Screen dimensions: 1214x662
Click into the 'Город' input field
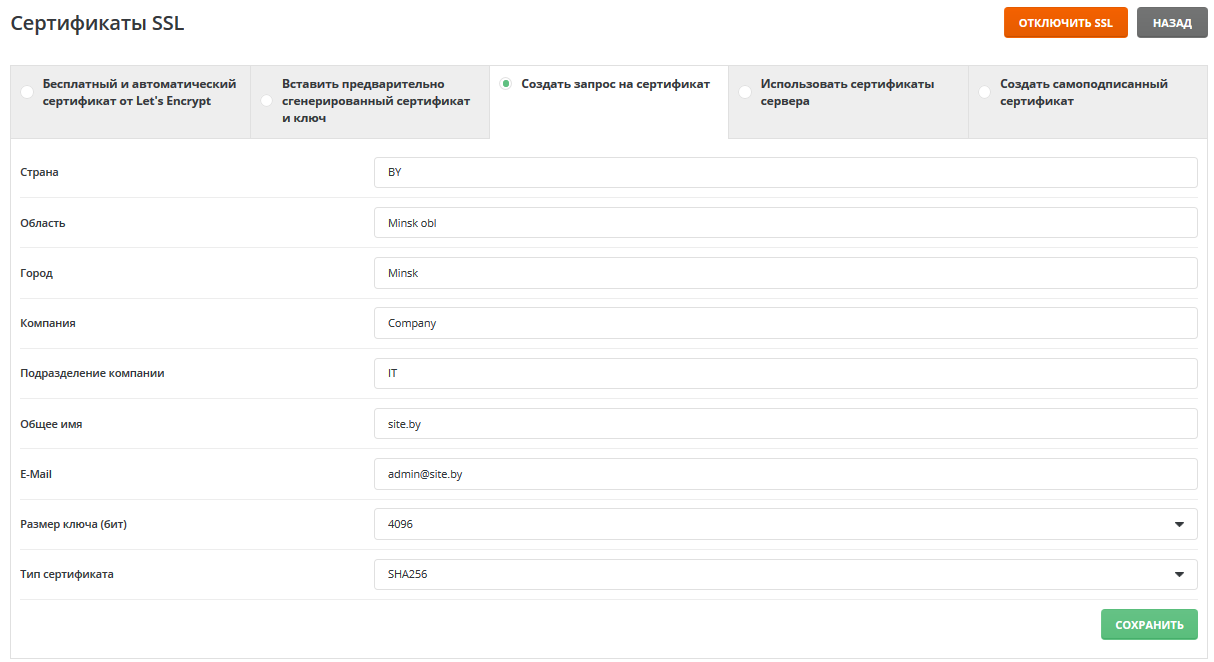pos(785,273)
